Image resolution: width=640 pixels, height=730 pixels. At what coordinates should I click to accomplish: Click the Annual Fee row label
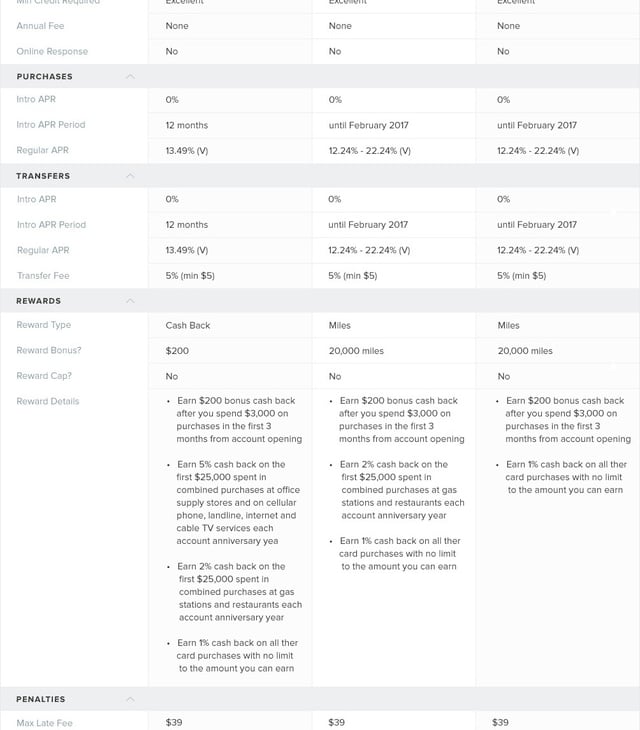point(40,26)
